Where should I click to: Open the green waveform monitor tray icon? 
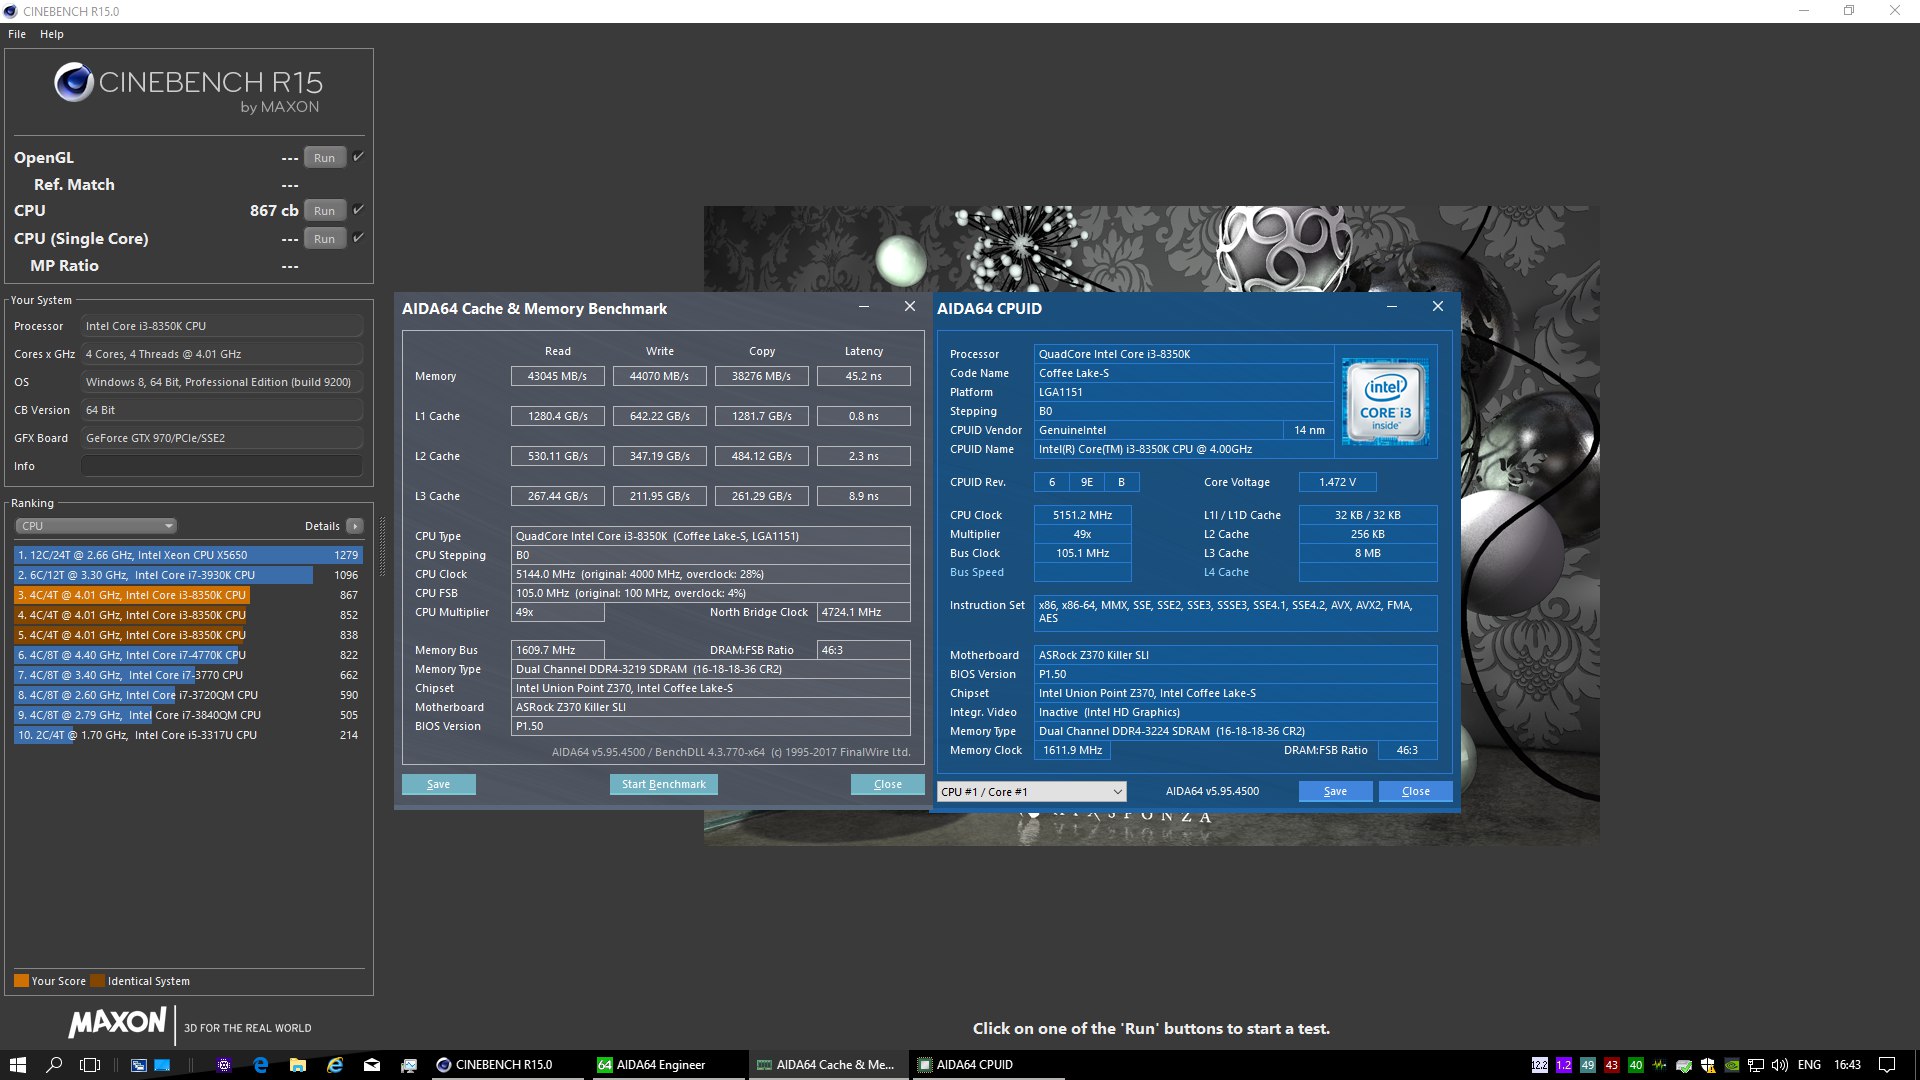(x=1659, y=1065)
